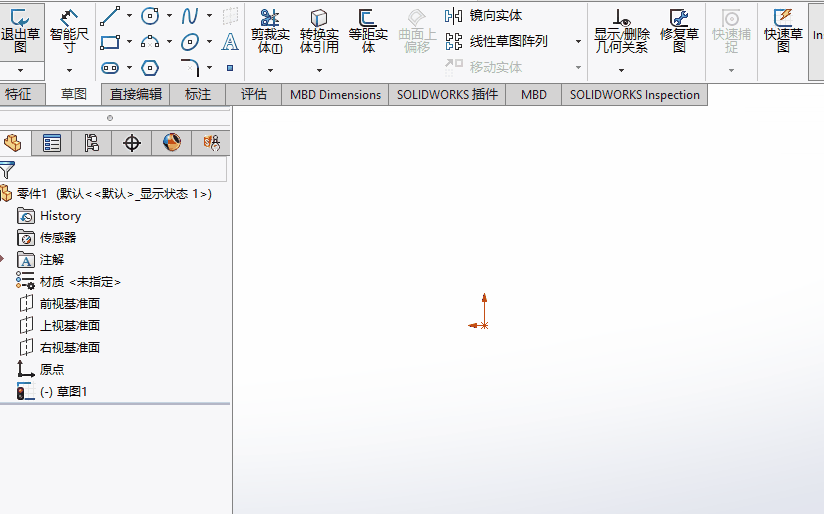Select the 零件1 root node in the tree

click(106, 194)
